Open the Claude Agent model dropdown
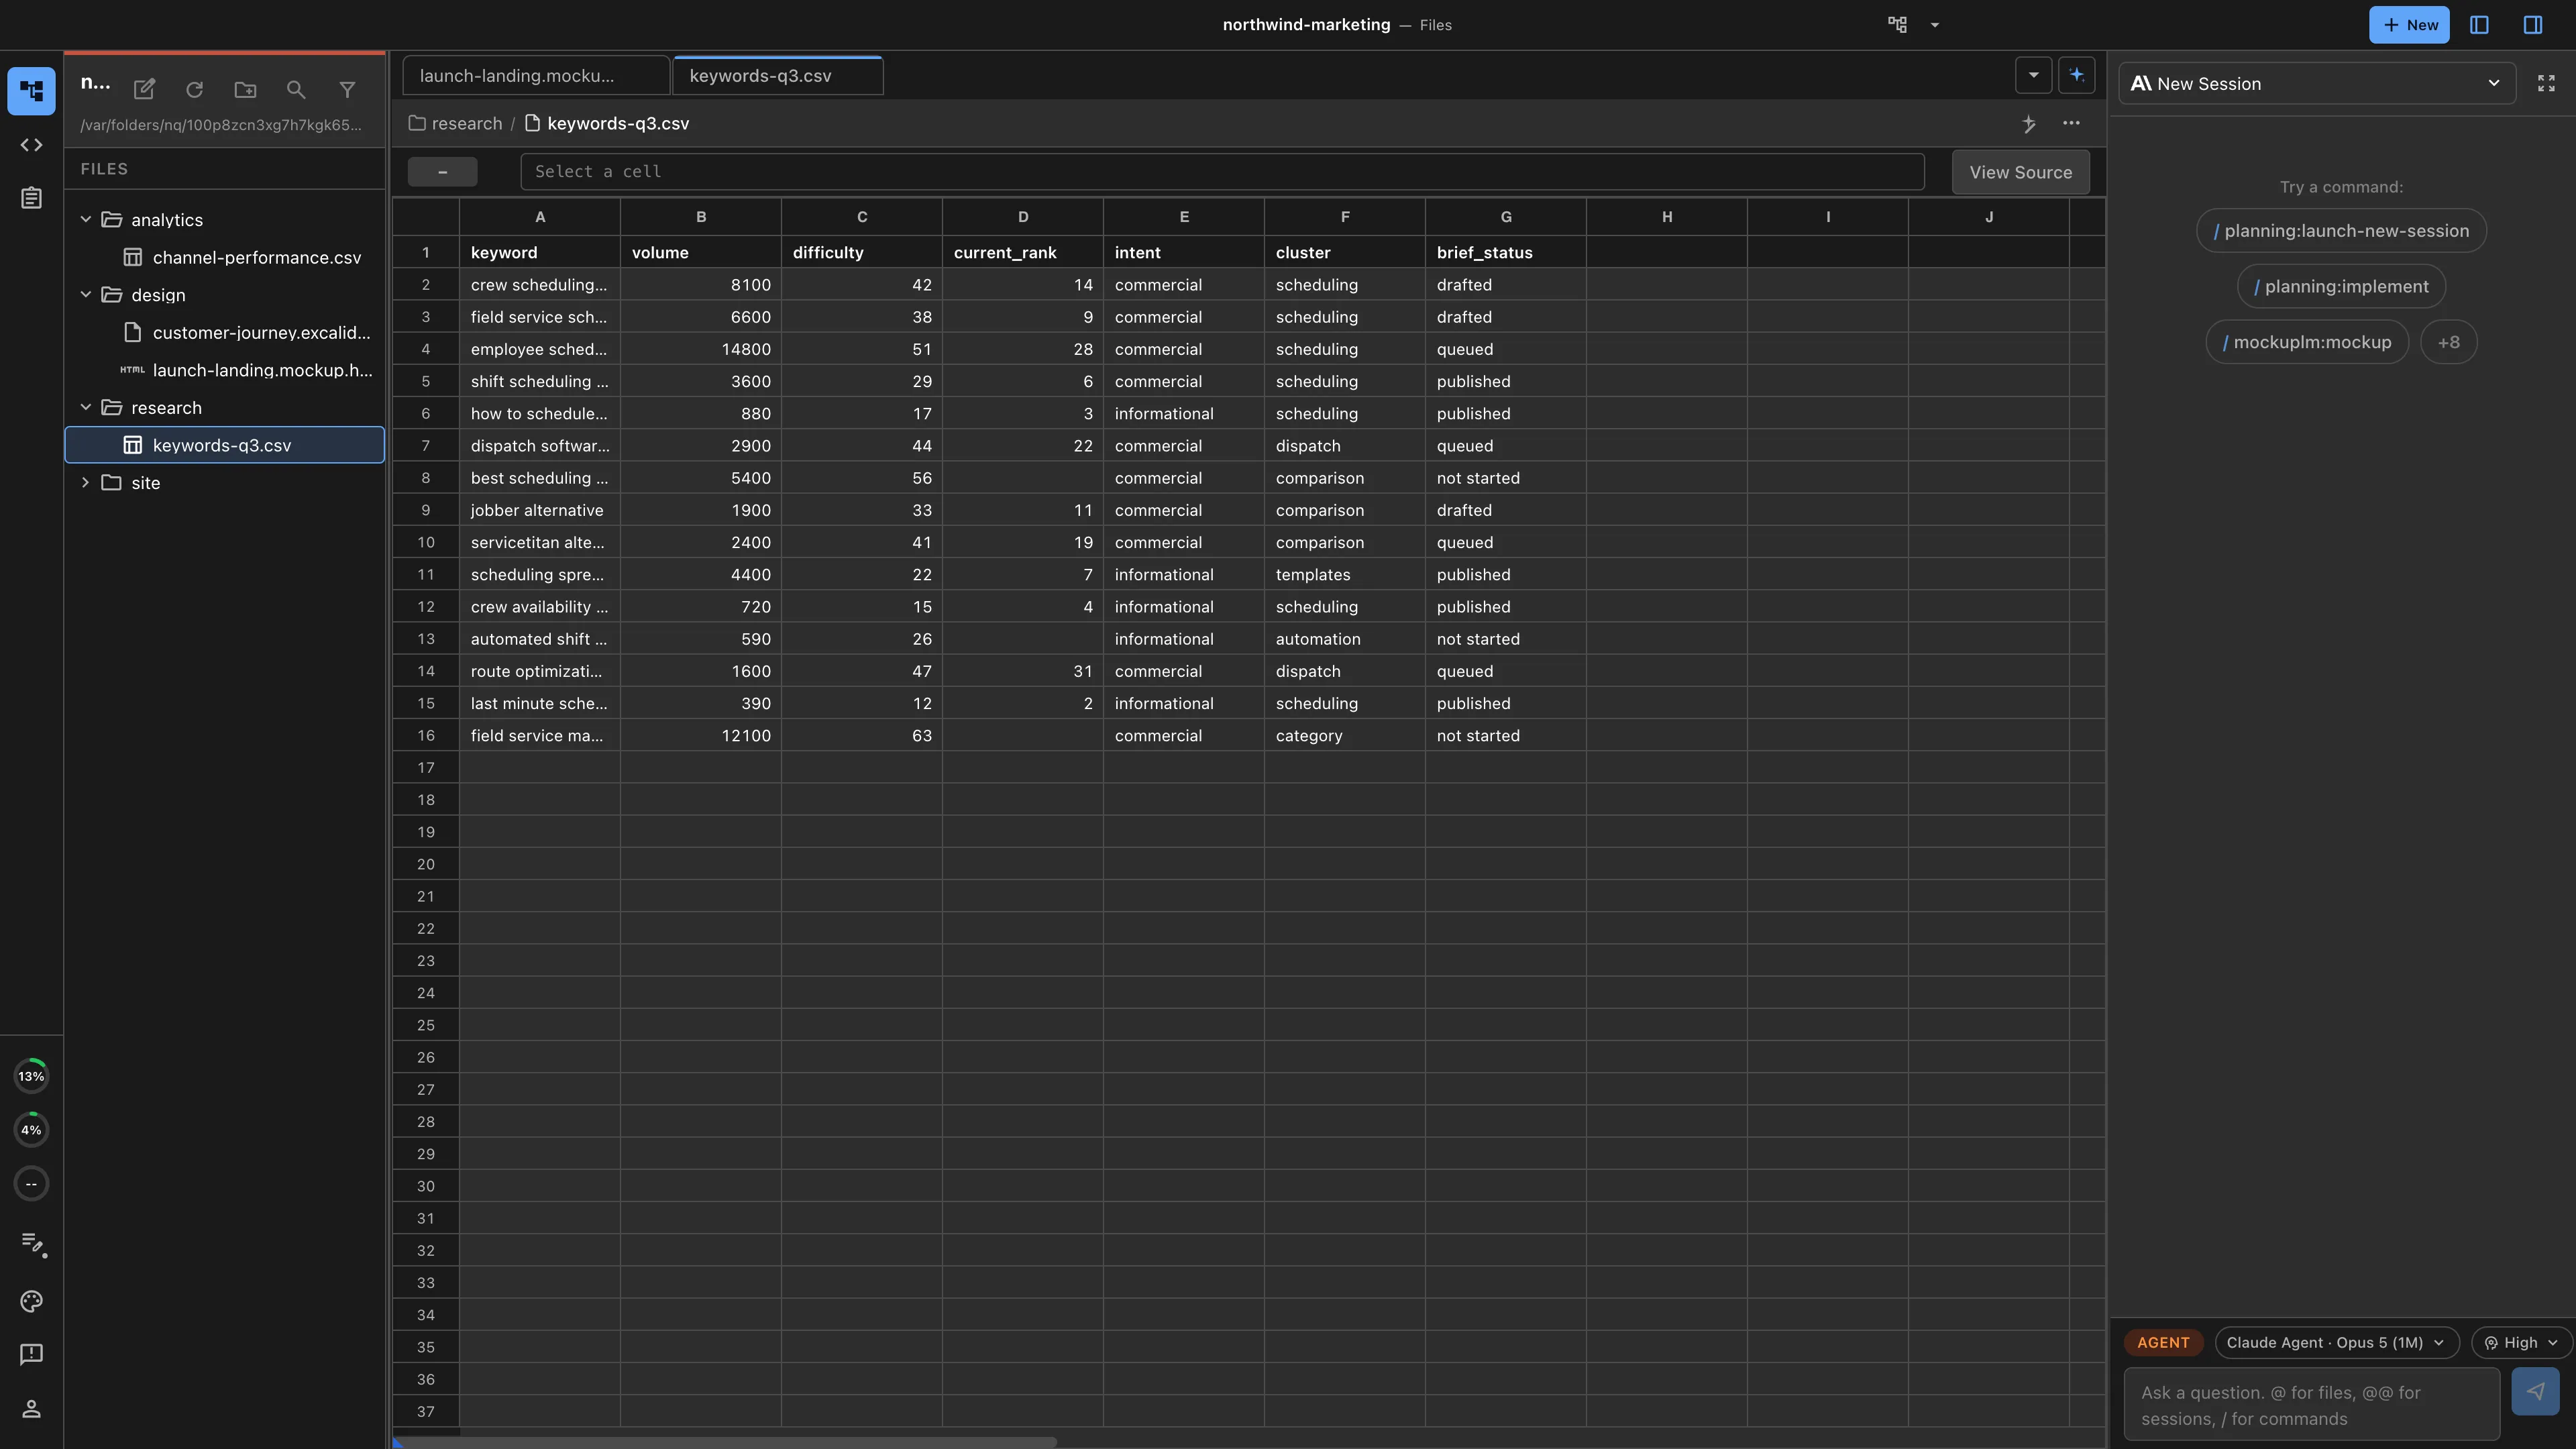This screenshot has width=2576, height=1449. (x=2337, y=1342)
